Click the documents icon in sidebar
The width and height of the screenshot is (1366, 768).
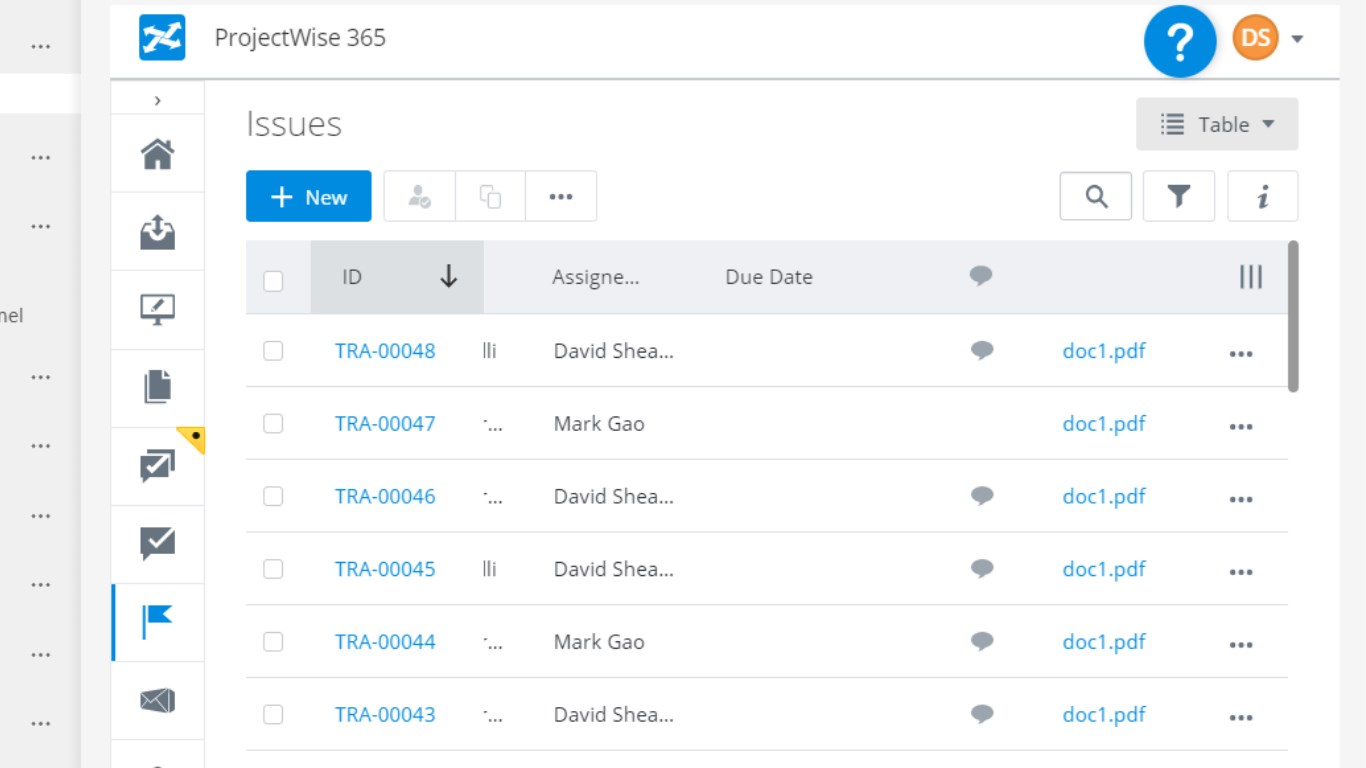point(158,387)
